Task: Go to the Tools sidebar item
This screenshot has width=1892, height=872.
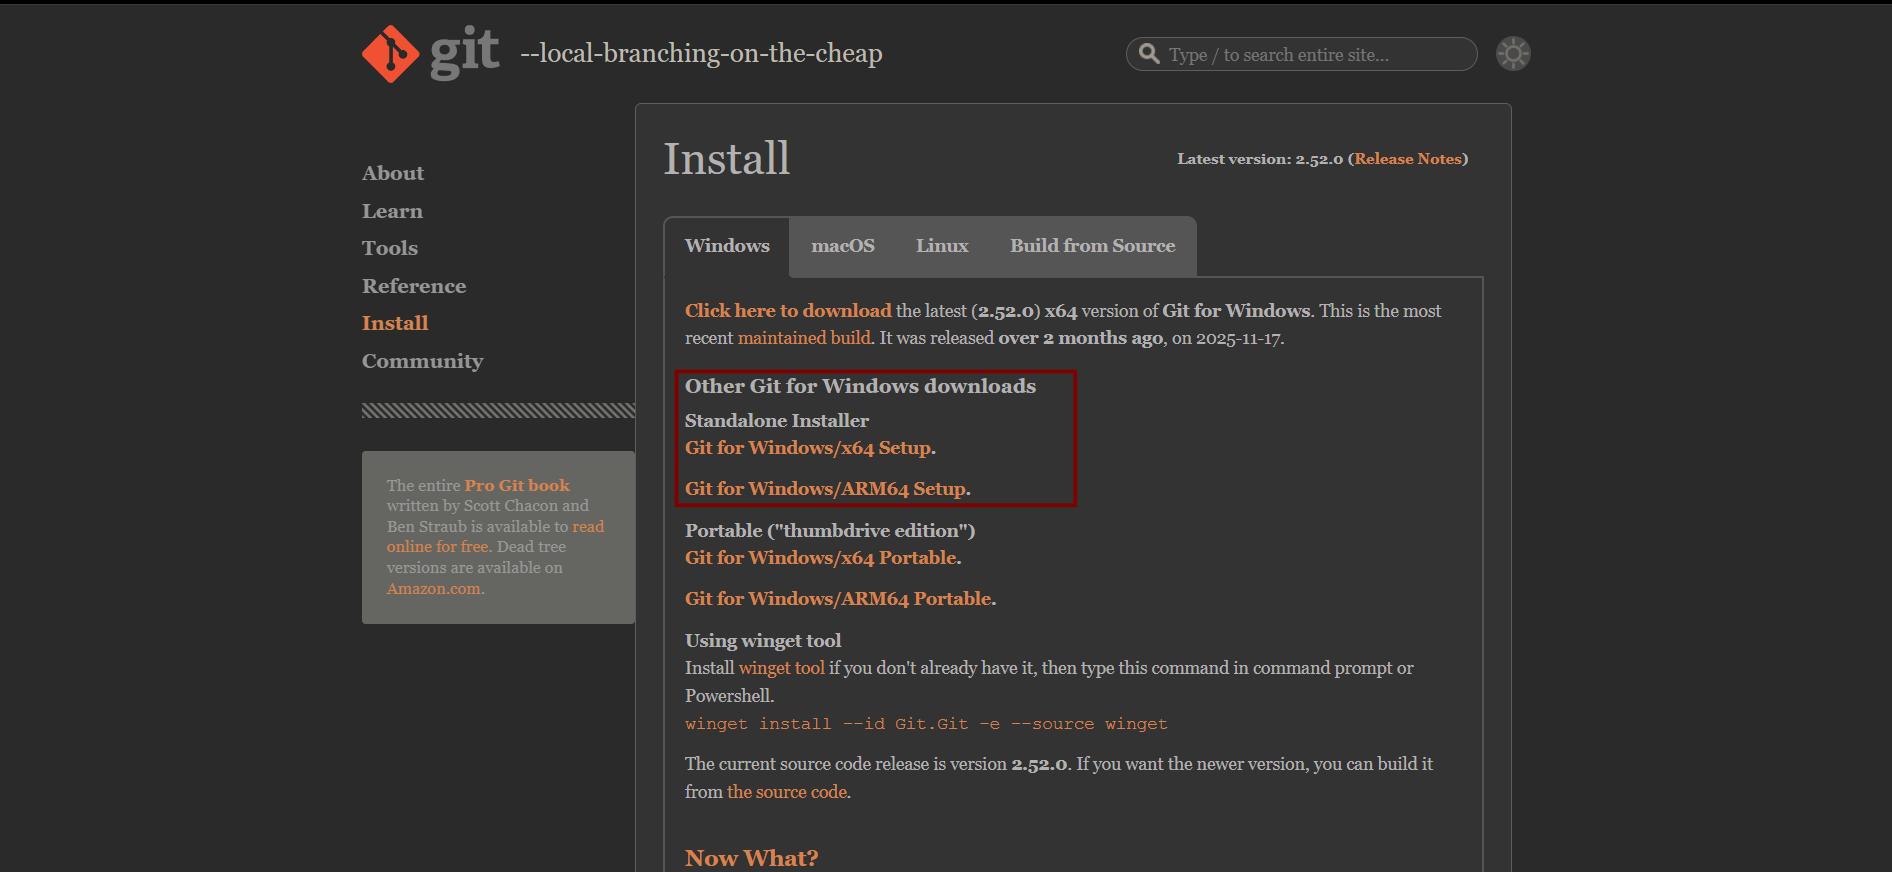Action: (x=390, y=248)
